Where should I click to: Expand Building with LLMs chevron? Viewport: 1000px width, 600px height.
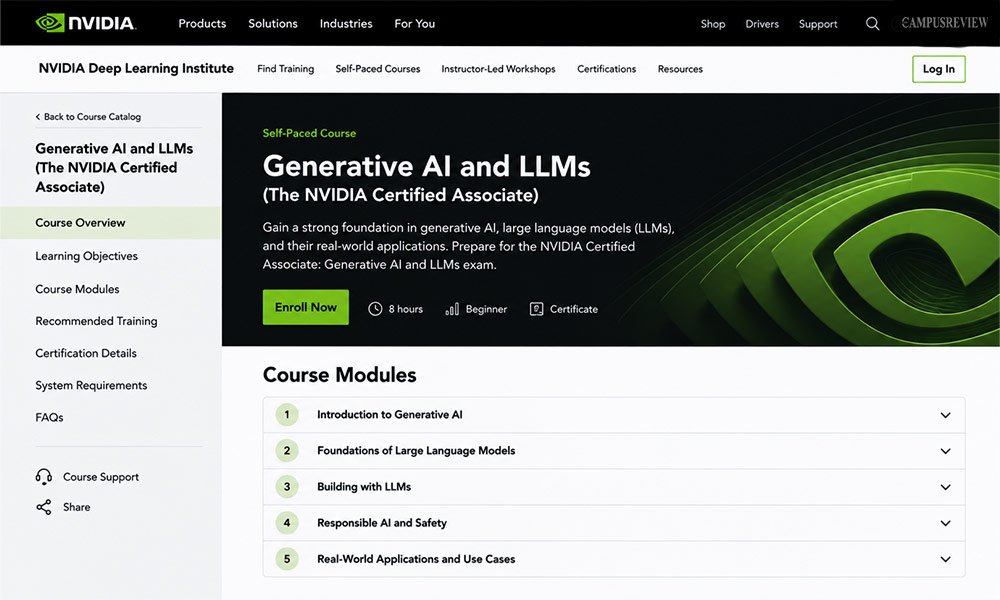coord(945,487)
